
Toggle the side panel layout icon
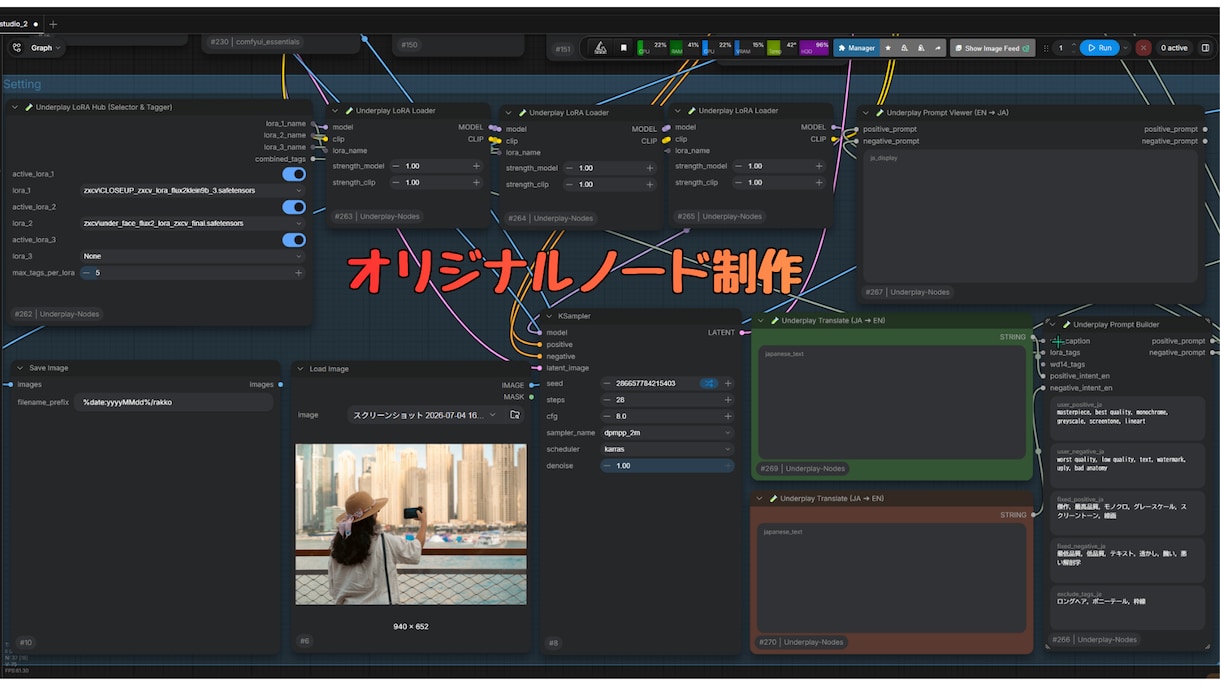pos(1205,47)
